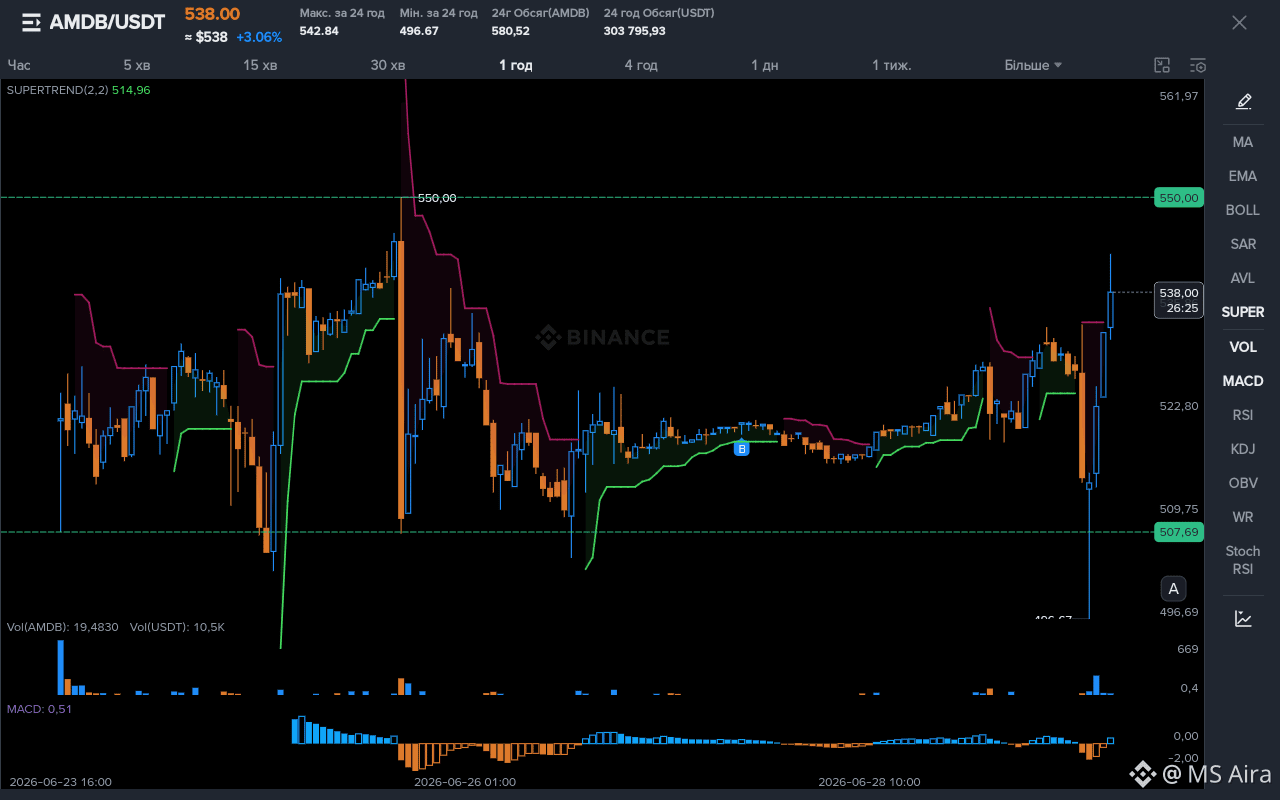Toggle the WR indicator

pos(1243,517)
